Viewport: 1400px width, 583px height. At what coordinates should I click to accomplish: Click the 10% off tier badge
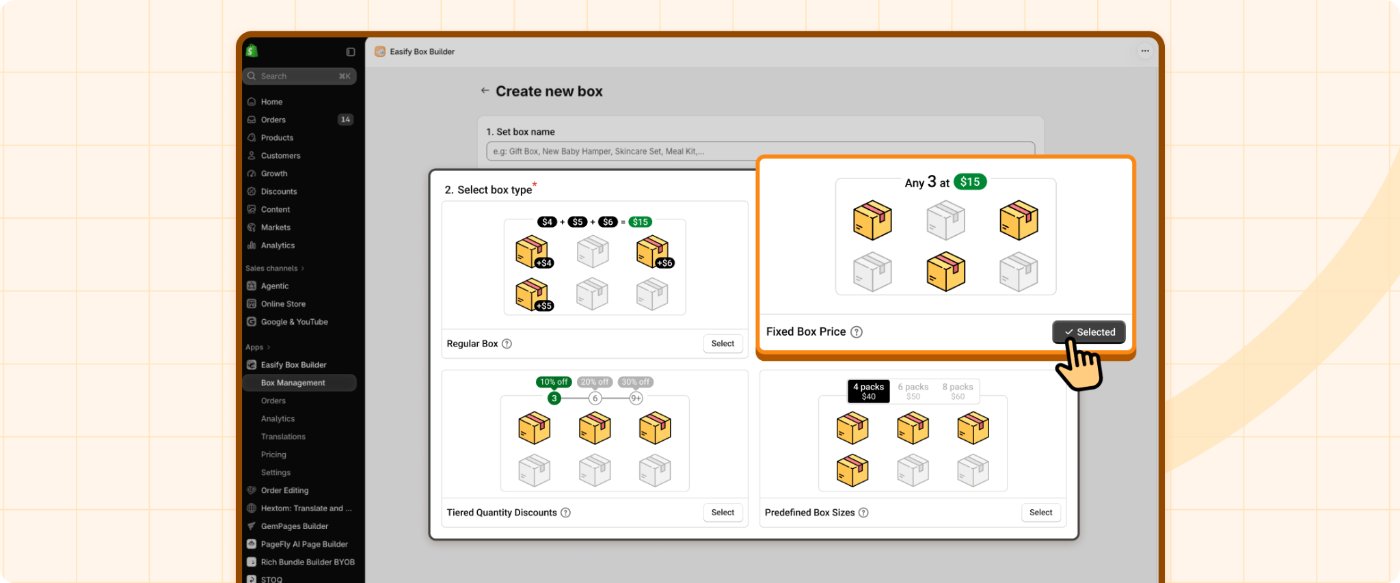coord(554,382)
